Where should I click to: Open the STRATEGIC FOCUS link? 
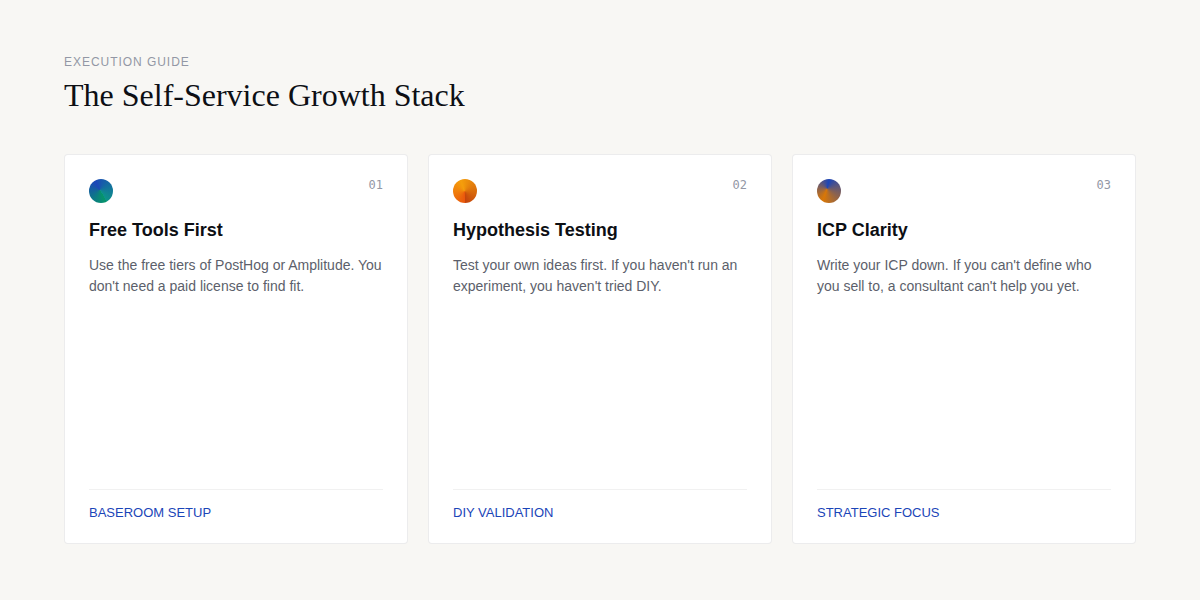point(878,513)
